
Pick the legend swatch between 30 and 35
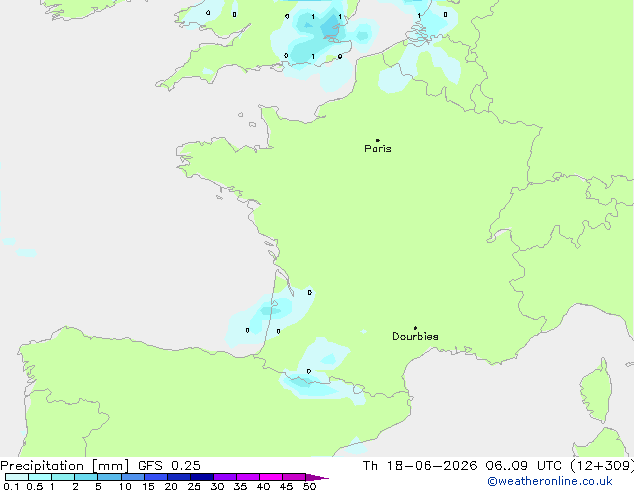pyautogui.click(x=225, y=477)
